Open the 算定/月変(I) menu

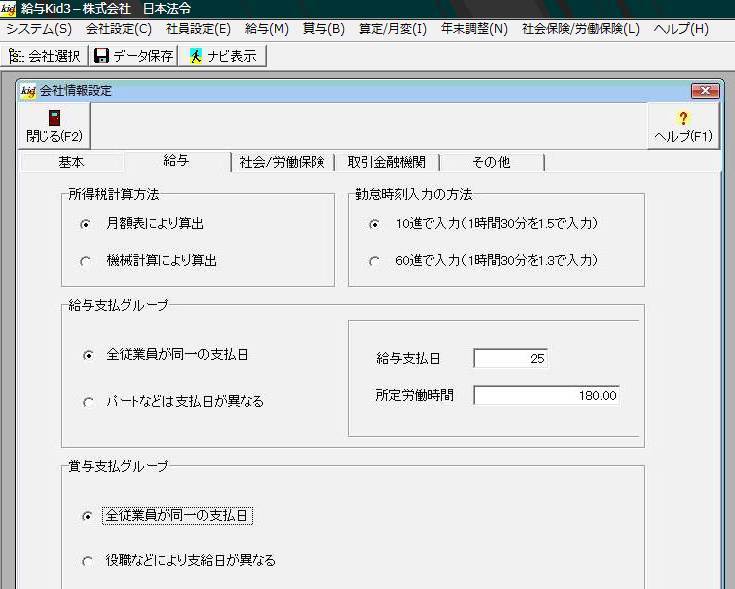(393, 29)
